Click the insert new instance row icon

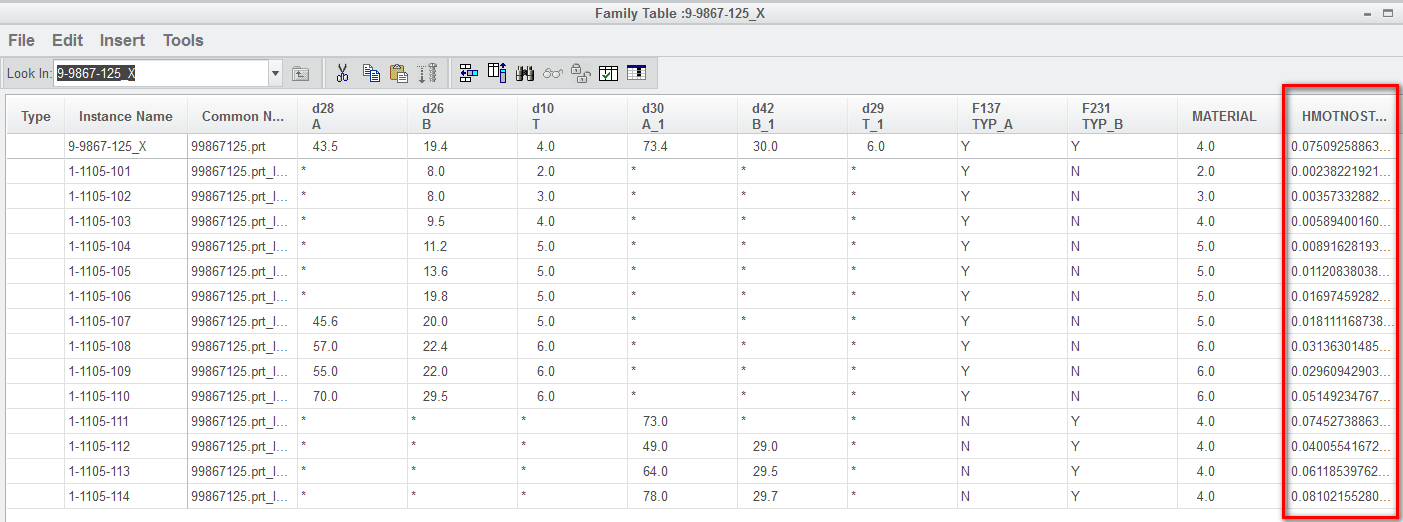point(468,73)
